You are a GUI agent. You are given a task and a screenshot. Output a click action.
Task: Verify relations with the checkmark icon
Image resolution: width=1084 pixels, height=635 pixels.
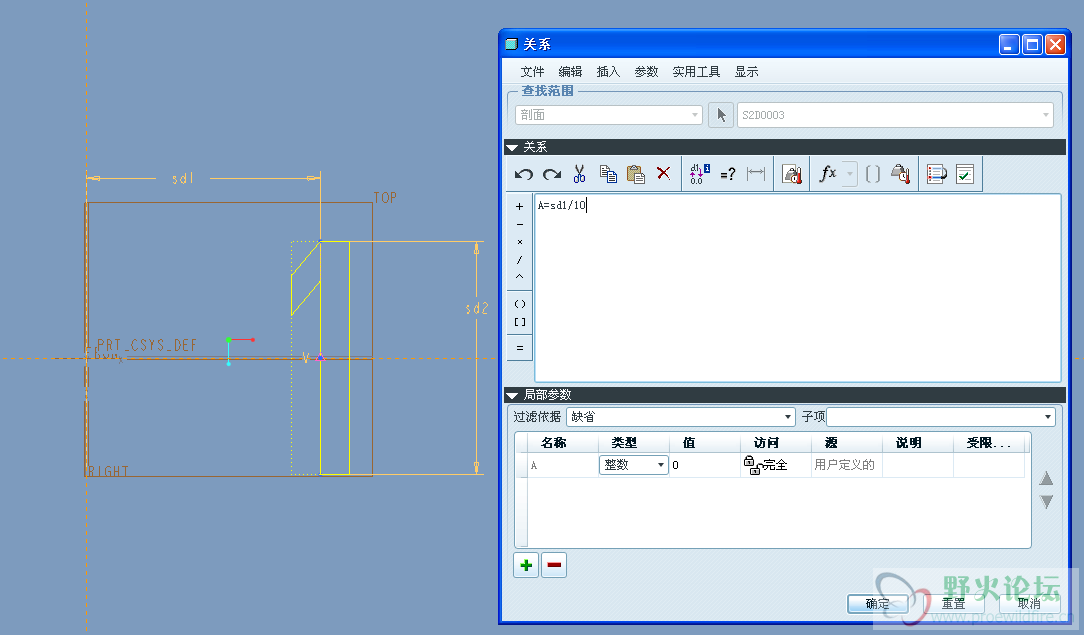coord(965,174)
